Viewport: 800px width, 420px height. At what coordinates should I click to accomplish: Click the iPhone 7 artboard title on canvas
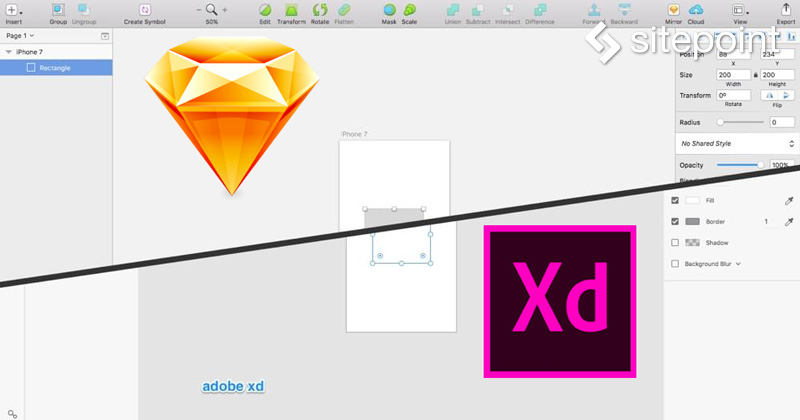[x=354, y=134]
